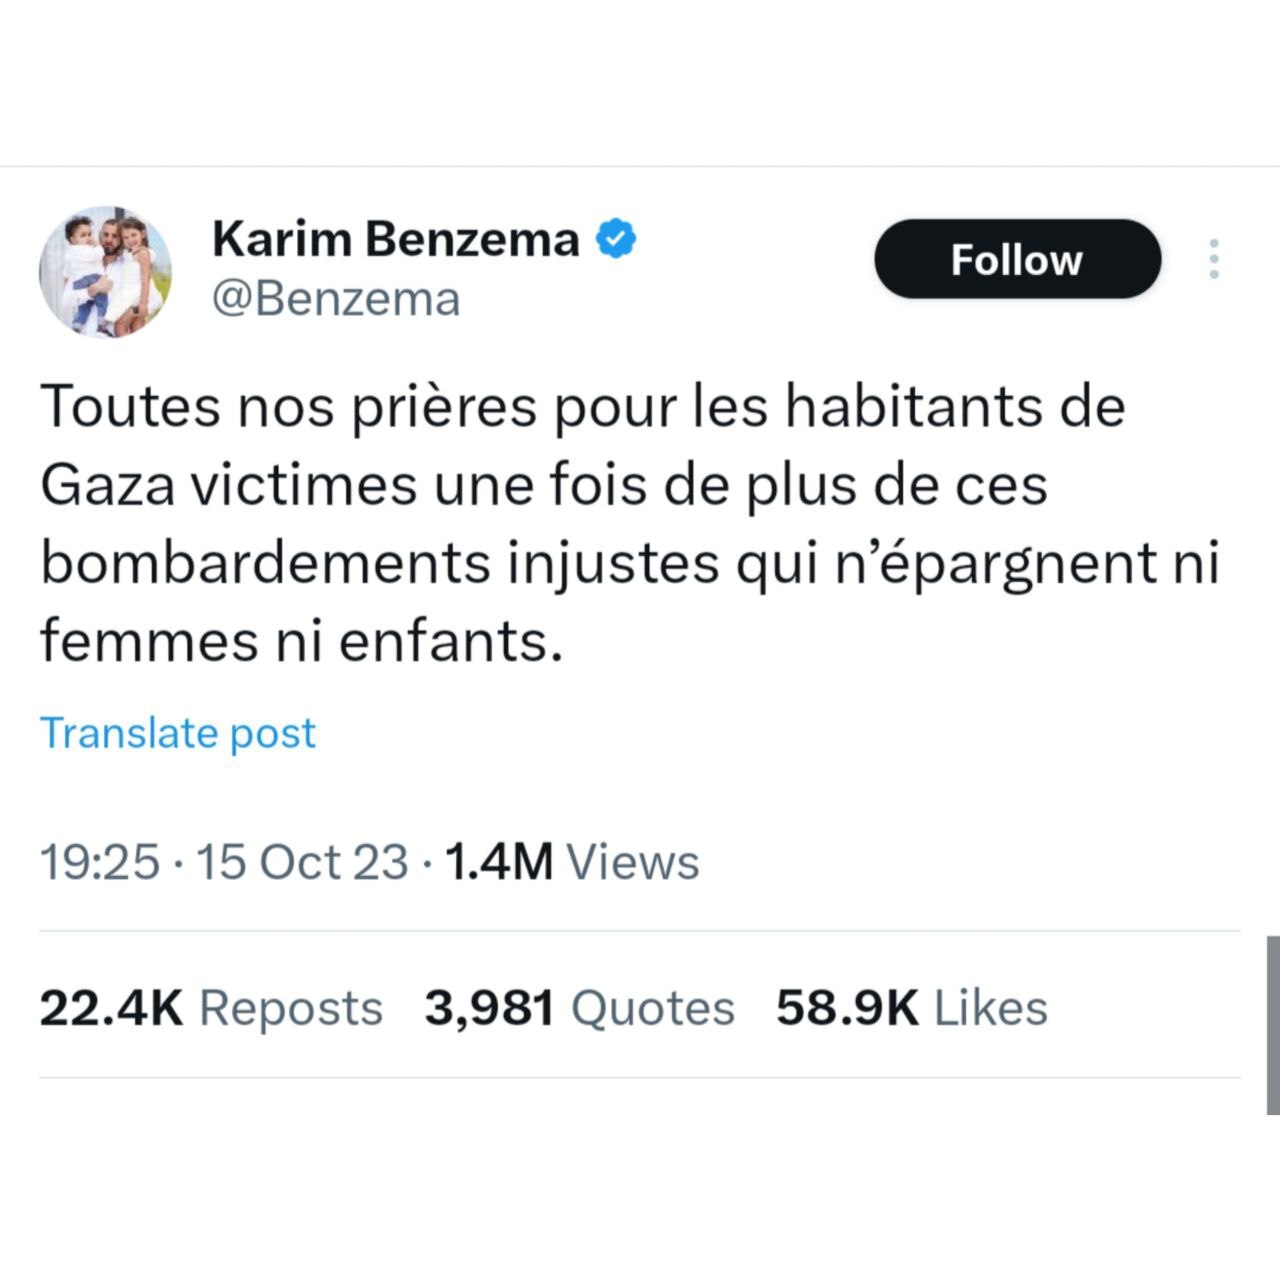
Task: Click the 15 Oct 23 date
Action: click(302, 862)
